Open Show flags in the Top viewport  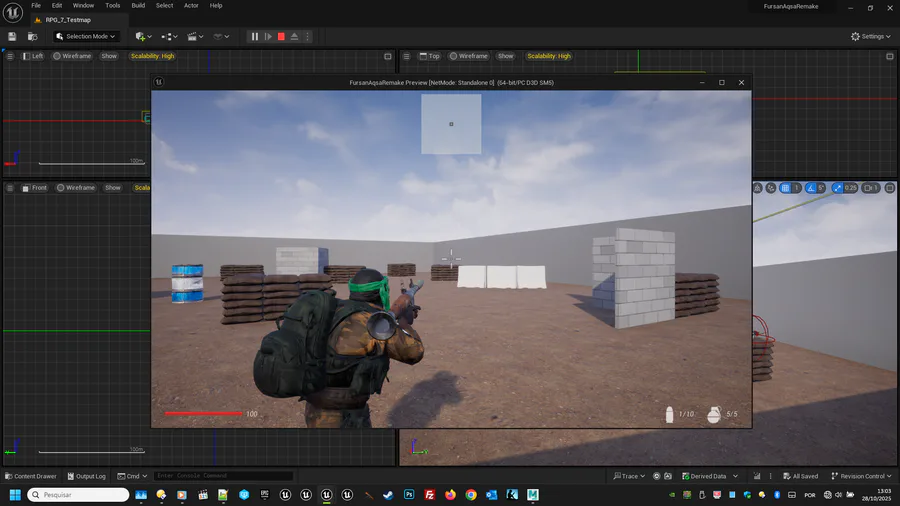tap(506, 56)
